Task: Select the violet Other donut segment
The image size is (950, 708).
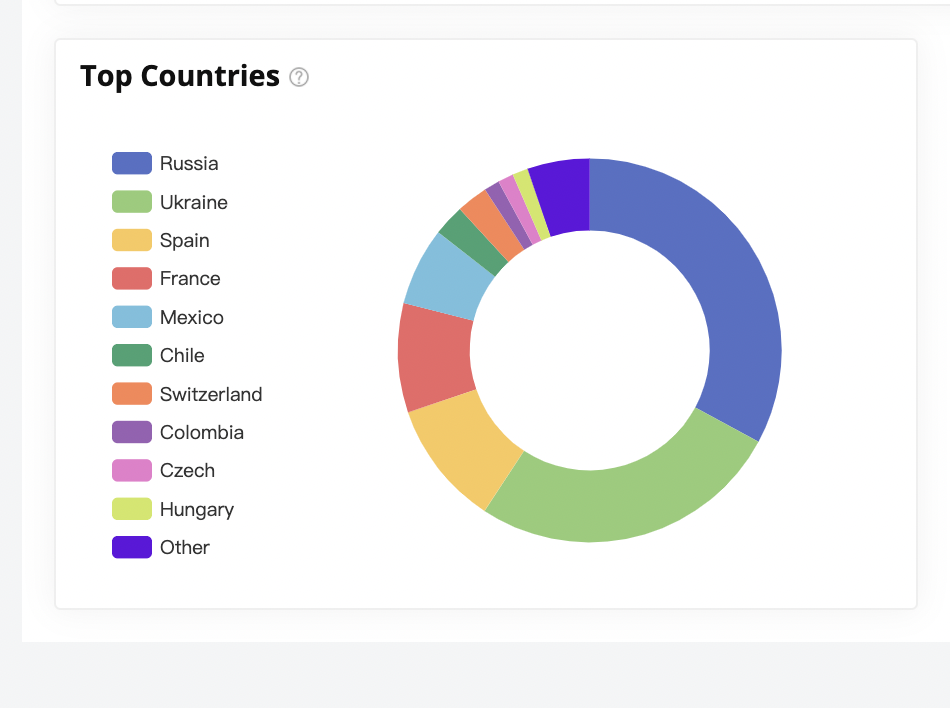Action: click(563, 195)
